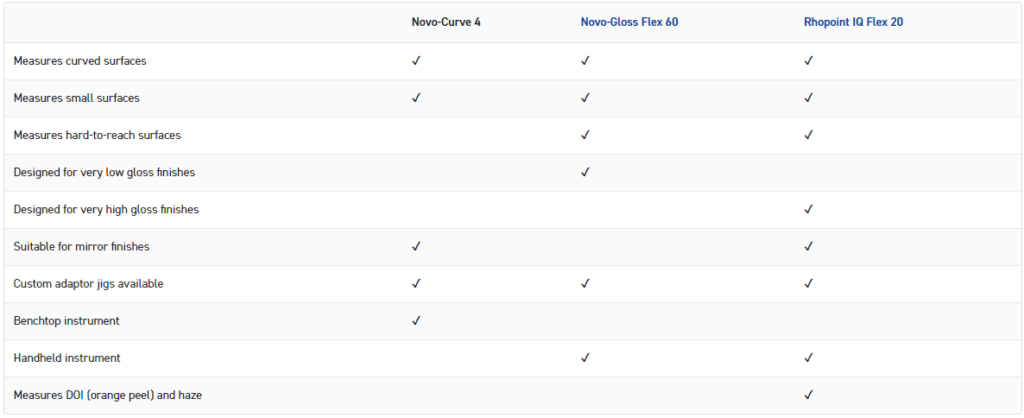Viewport: 1024px width, 418px height.
Task: Click Novo-Gloss Flex 60 checkmark for small surfaces
Action: pyautogui.click(x=585, y=98)
